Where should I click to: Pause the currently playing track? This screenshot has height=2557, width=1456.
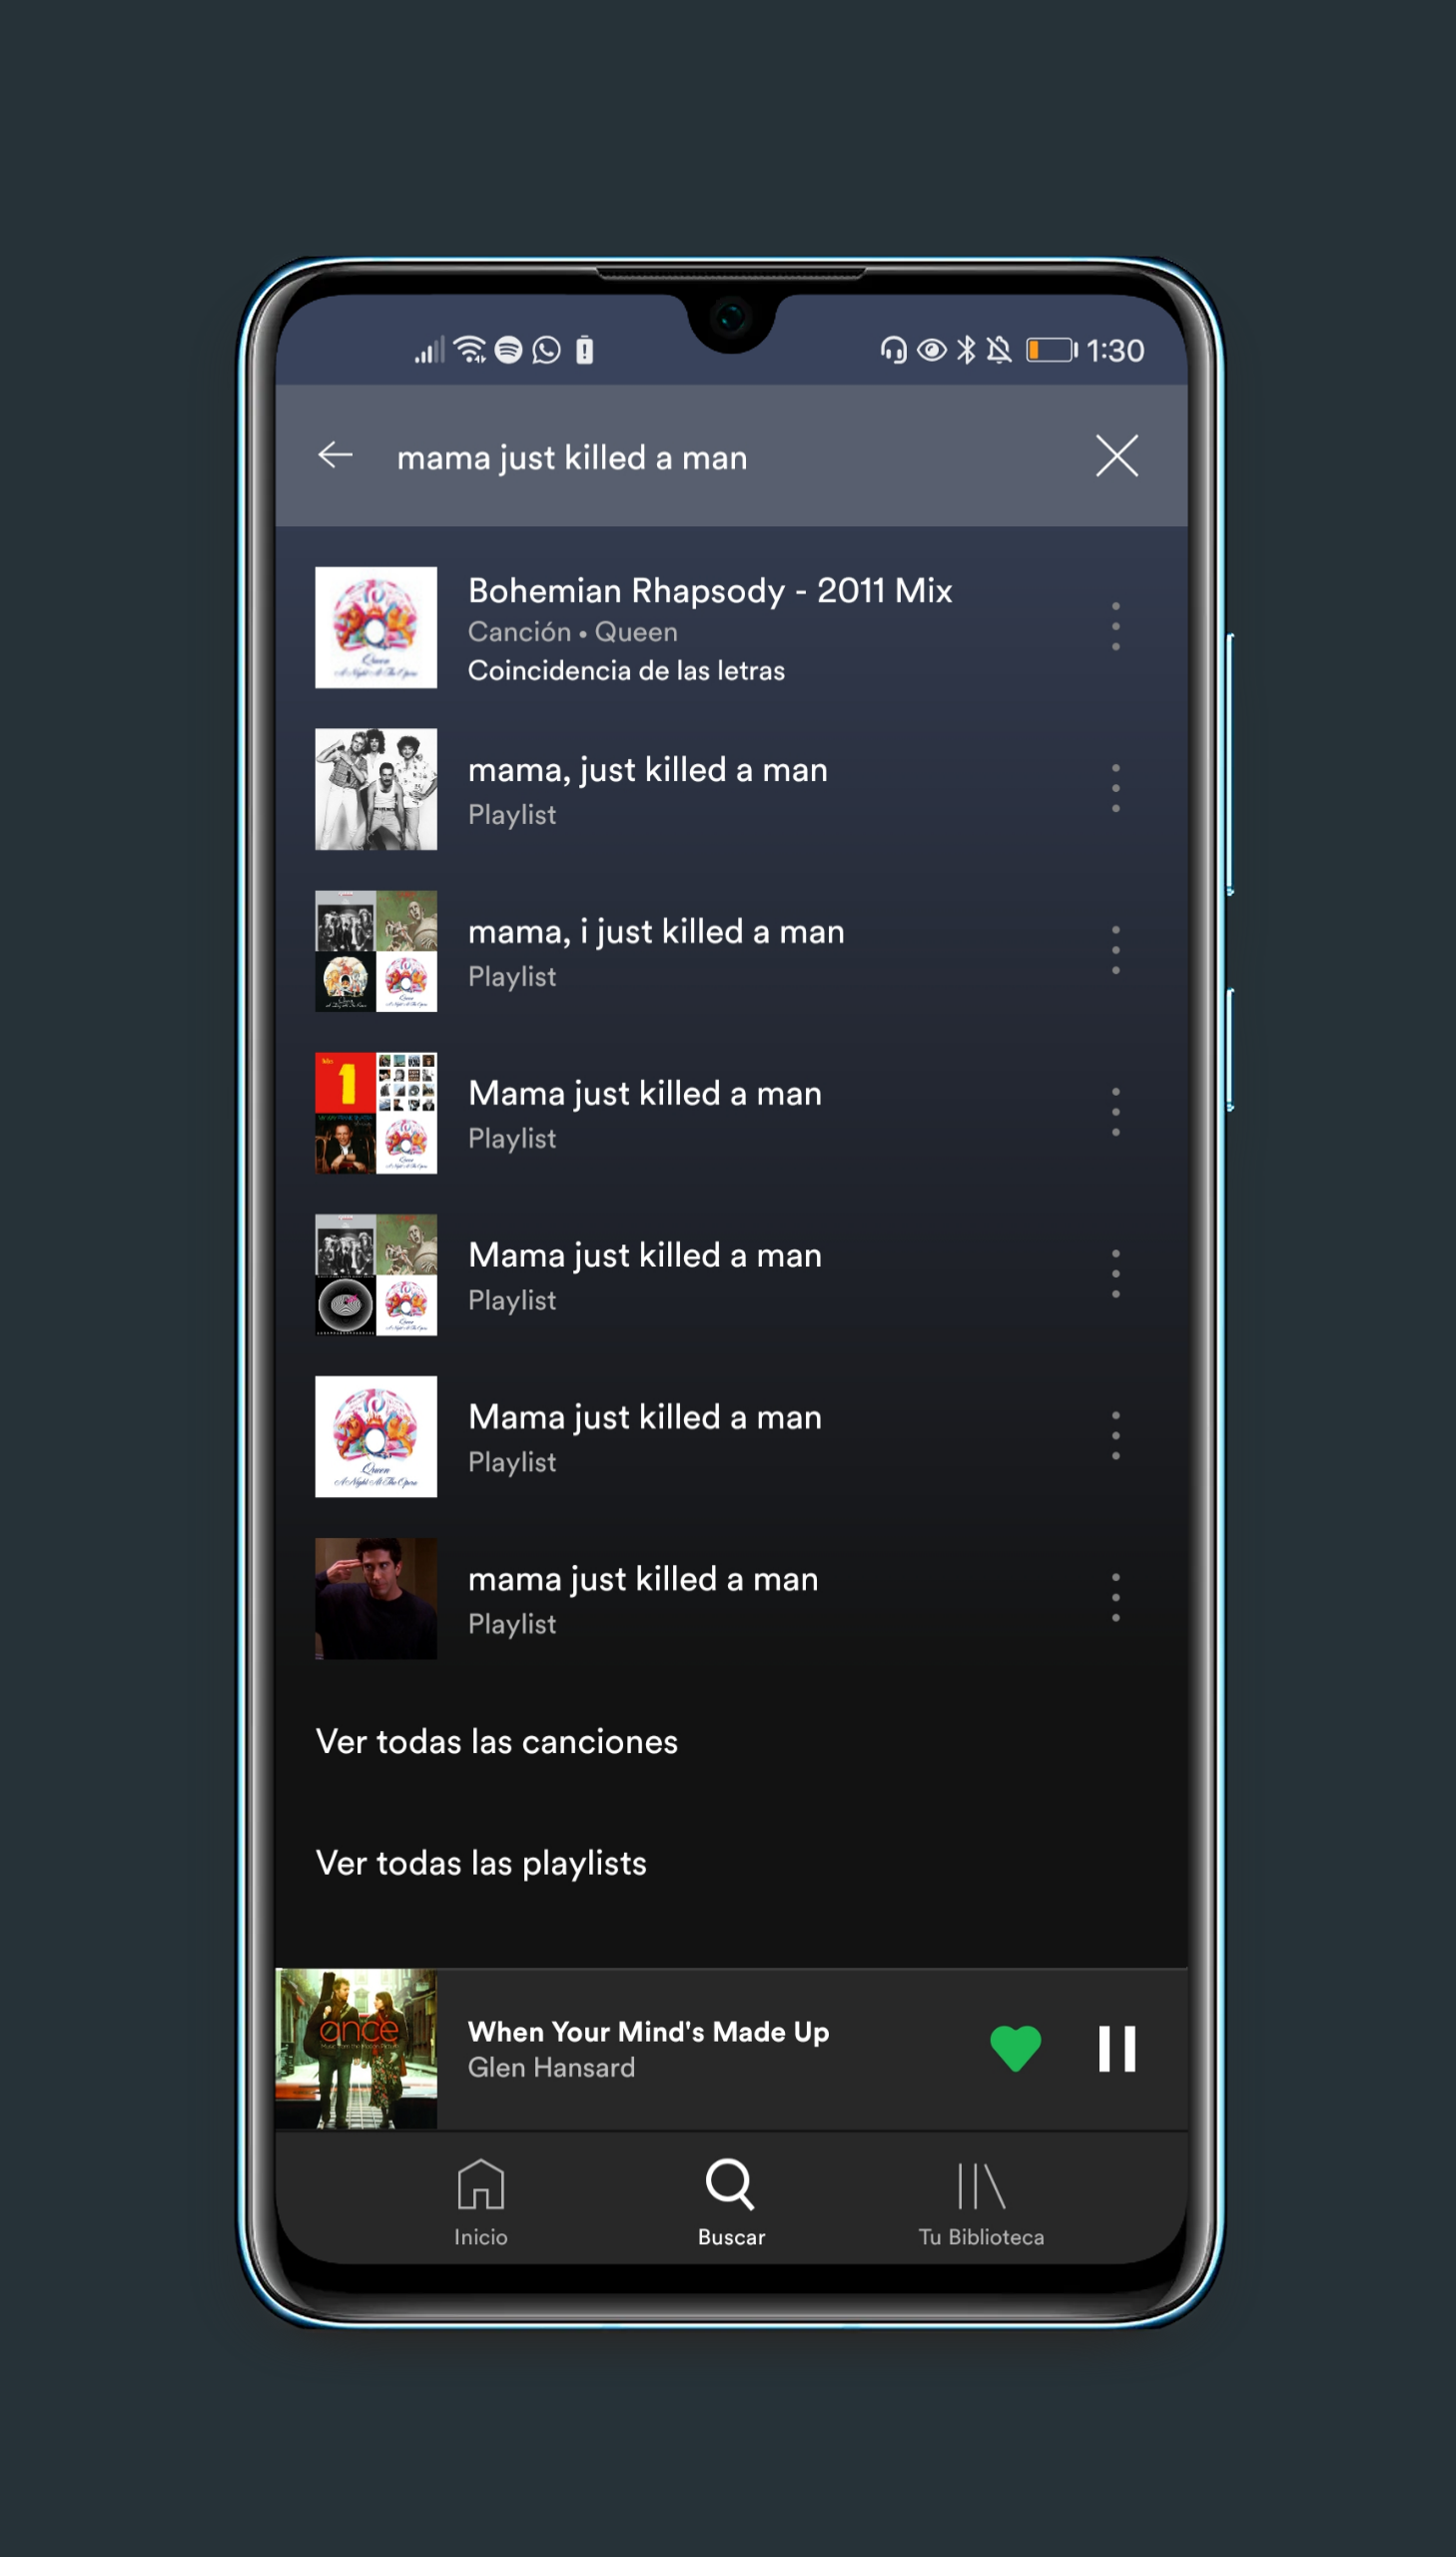pyautogui.click(x=1117, y=2049)
